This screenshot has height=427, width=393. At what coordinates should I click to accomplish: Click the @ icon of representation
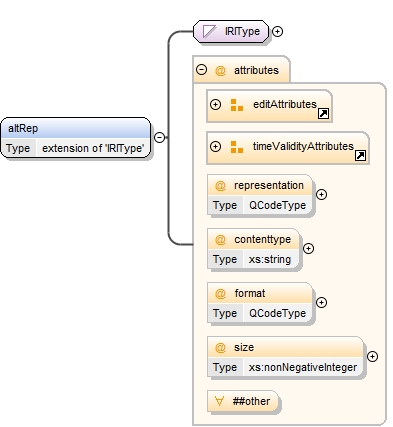pyautogui.click(x=220, y=186)
